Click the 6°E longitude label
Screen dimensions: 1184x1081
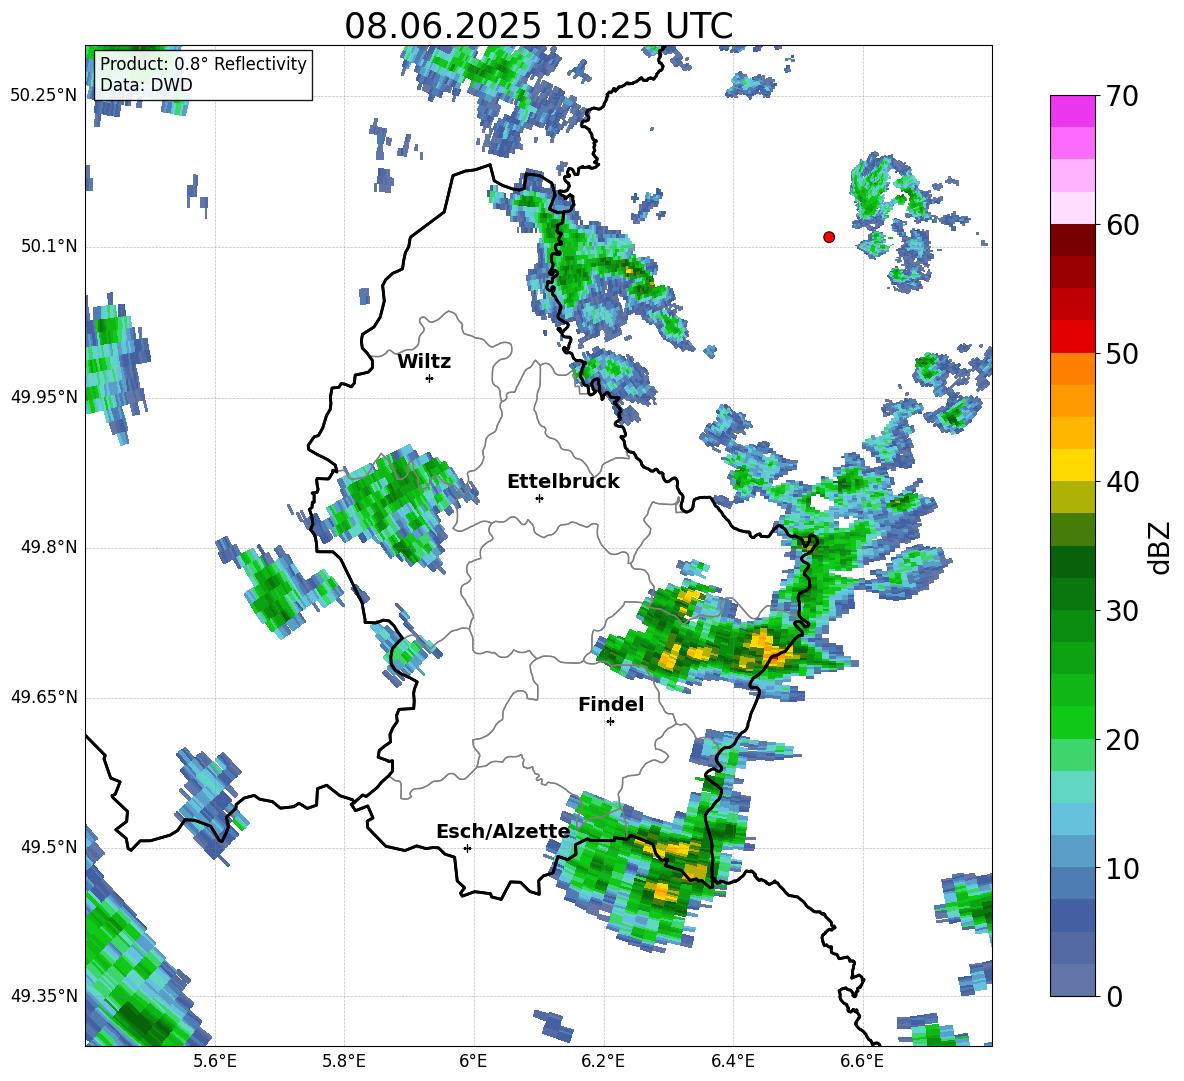point(473,1061)
